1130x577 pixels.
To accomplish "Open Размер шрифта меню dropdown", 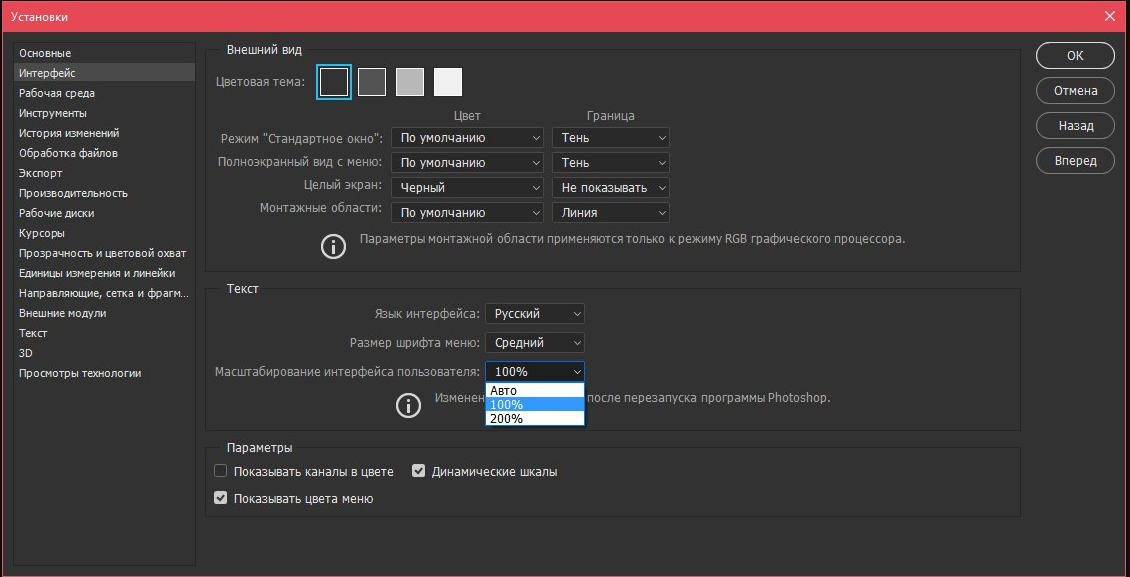I will (535, 343).
